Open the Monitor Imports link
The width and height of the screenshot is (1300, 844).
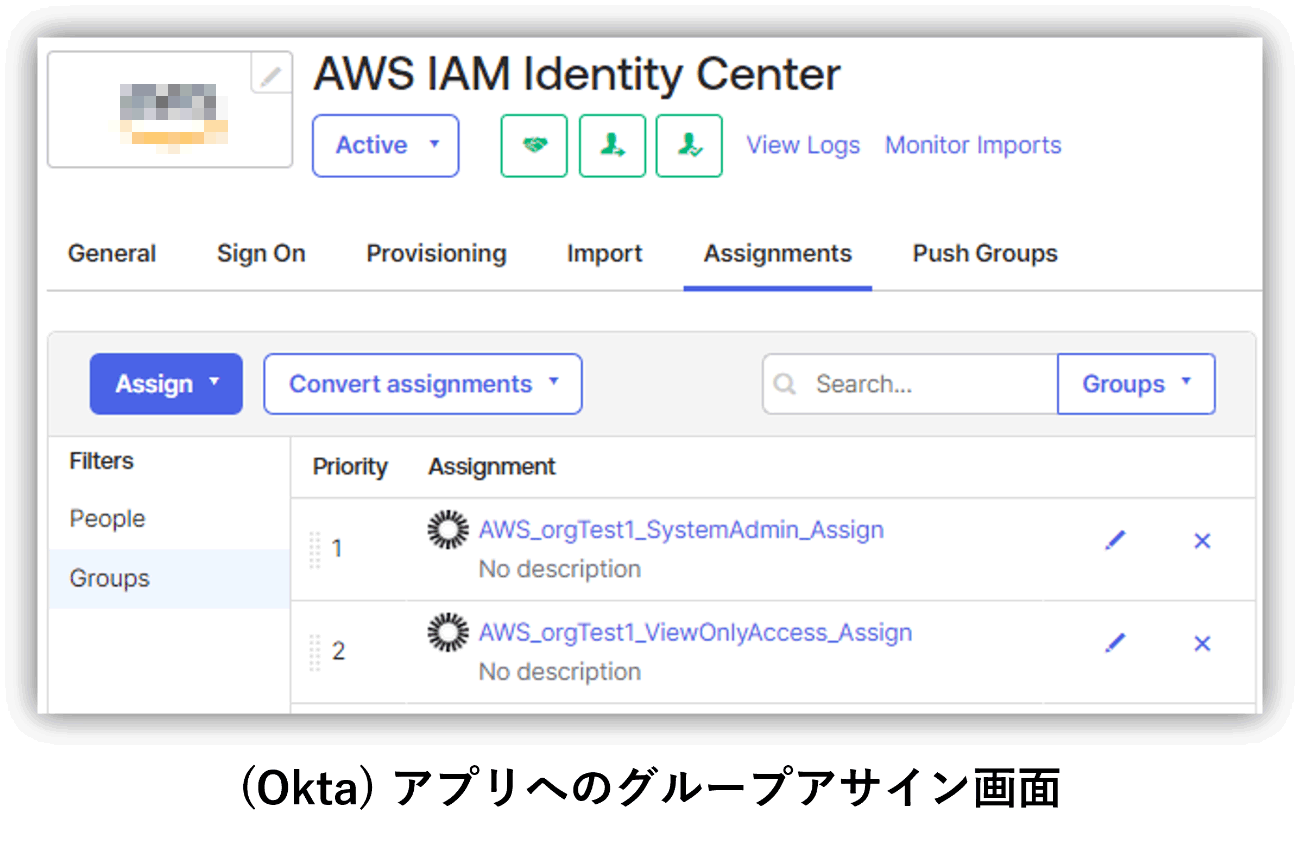pyautogui.click(x=973, y=146)
